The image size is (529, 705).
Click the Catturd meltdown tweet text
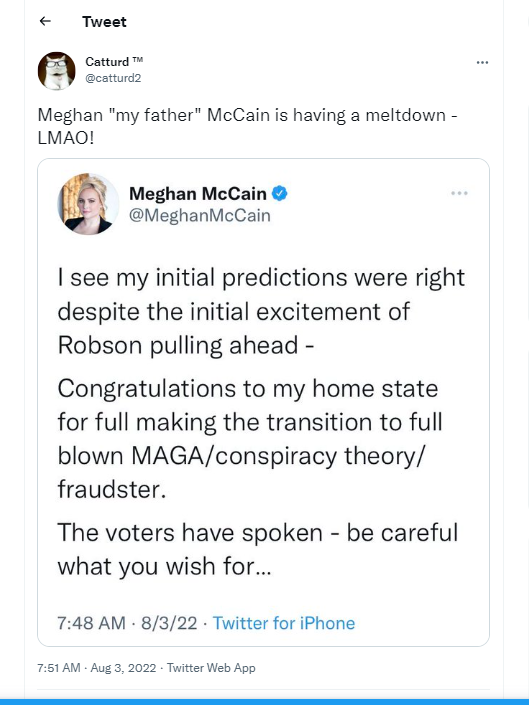pyautogui.click(x=248, y=126)
